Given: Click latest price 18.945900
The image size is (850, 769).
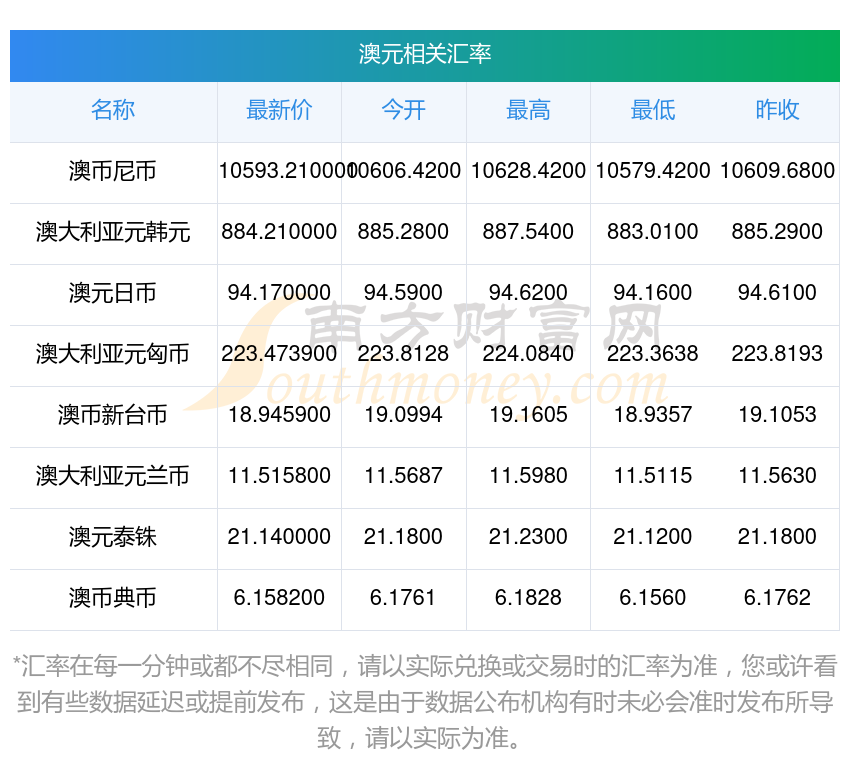Looking at the screenshot, I should (279, 415).
